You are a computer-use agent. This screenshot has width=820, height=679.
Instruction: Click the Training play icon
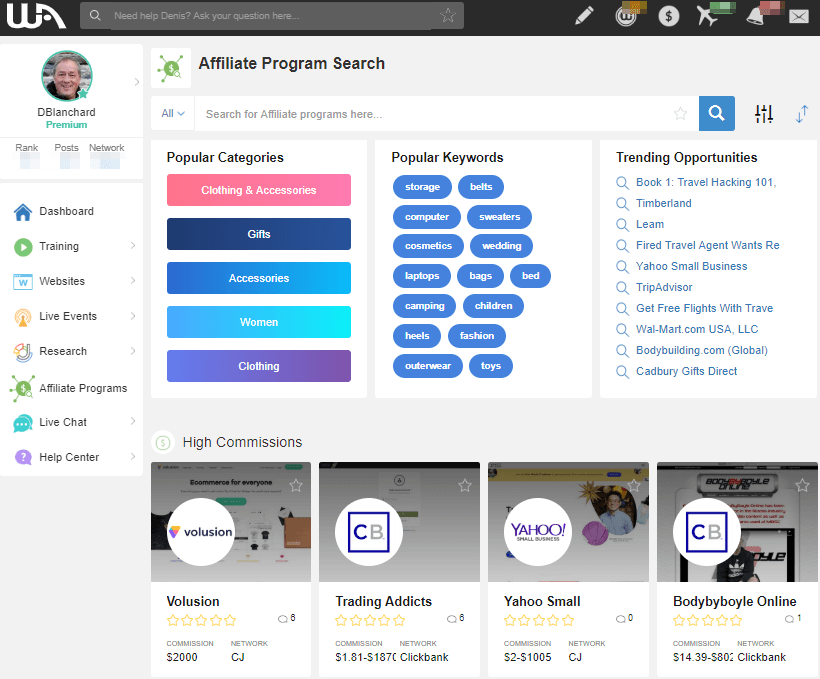[x=23, y=247]
